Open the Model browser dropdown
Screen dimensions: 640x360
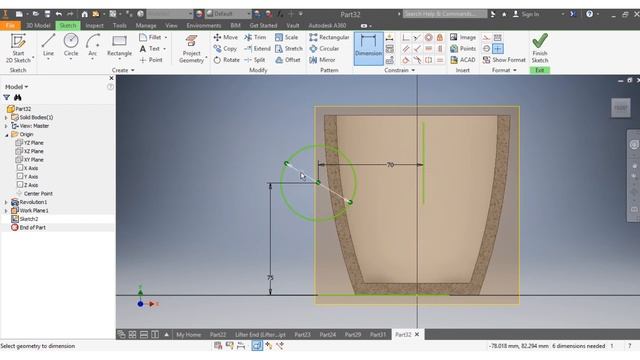(x=16, y=87)
